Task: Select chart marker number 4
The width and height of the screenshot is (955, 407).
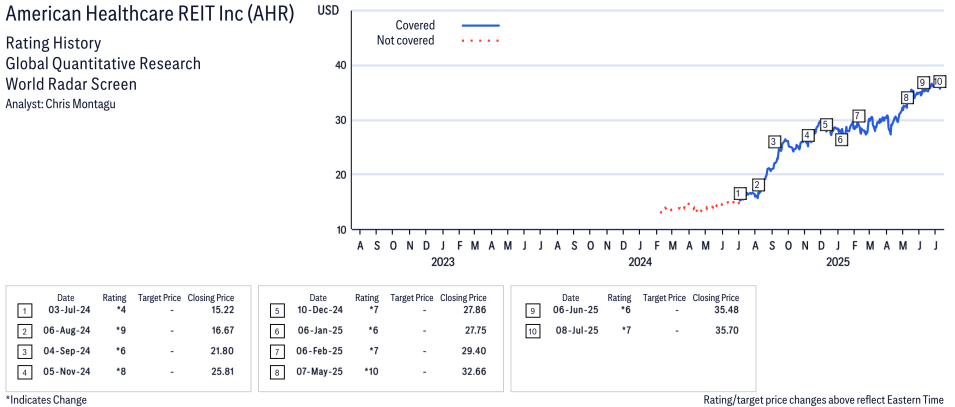Action: (x=807, y=135)
